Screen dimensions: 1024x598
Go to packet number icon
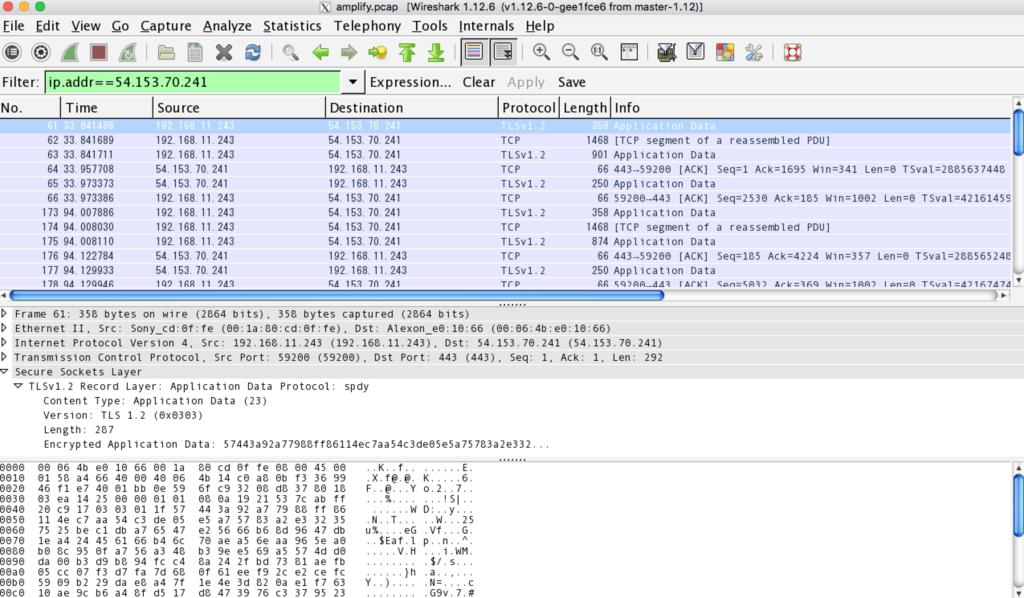coord(377,52)
